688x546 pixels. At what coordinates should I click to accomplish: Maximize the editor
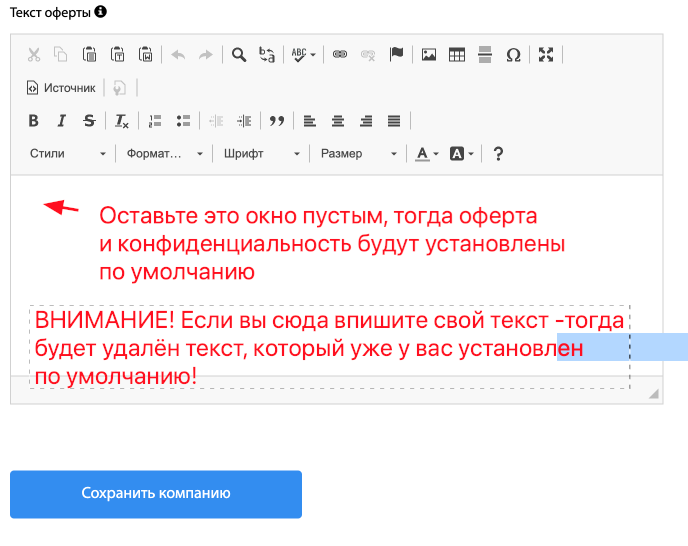(546, 55)
